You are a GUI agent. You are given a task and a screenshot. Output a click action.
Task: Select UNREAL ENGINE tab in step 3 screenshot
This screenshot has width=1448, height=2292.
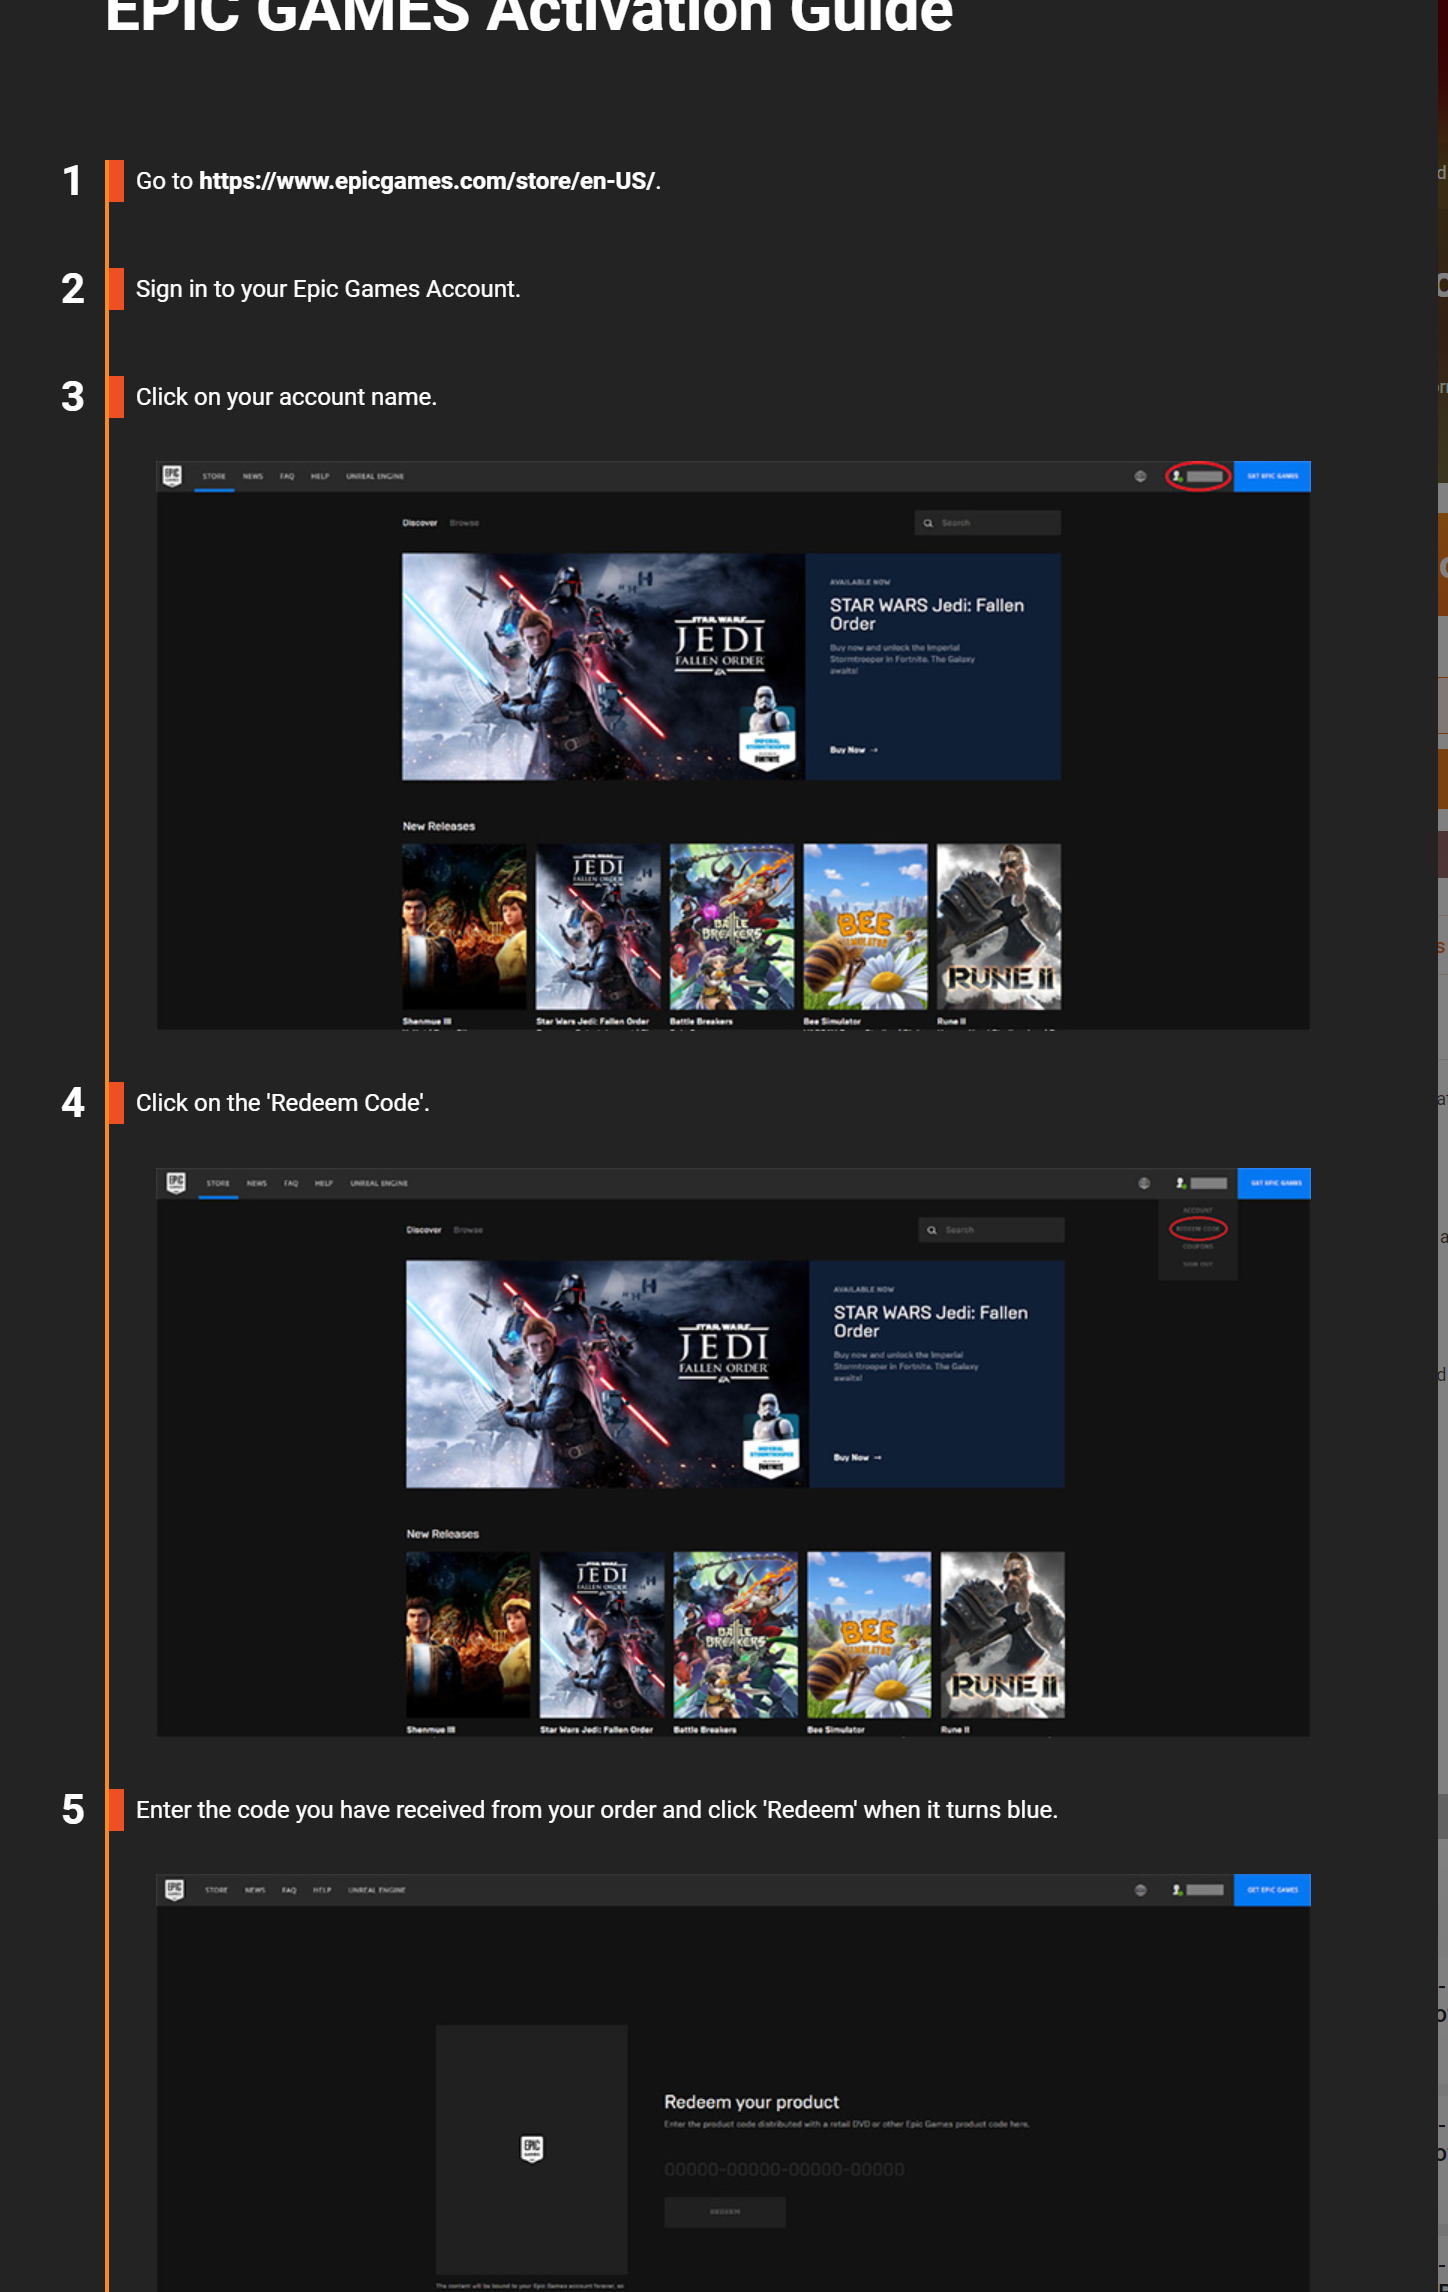tap(375, 476)
